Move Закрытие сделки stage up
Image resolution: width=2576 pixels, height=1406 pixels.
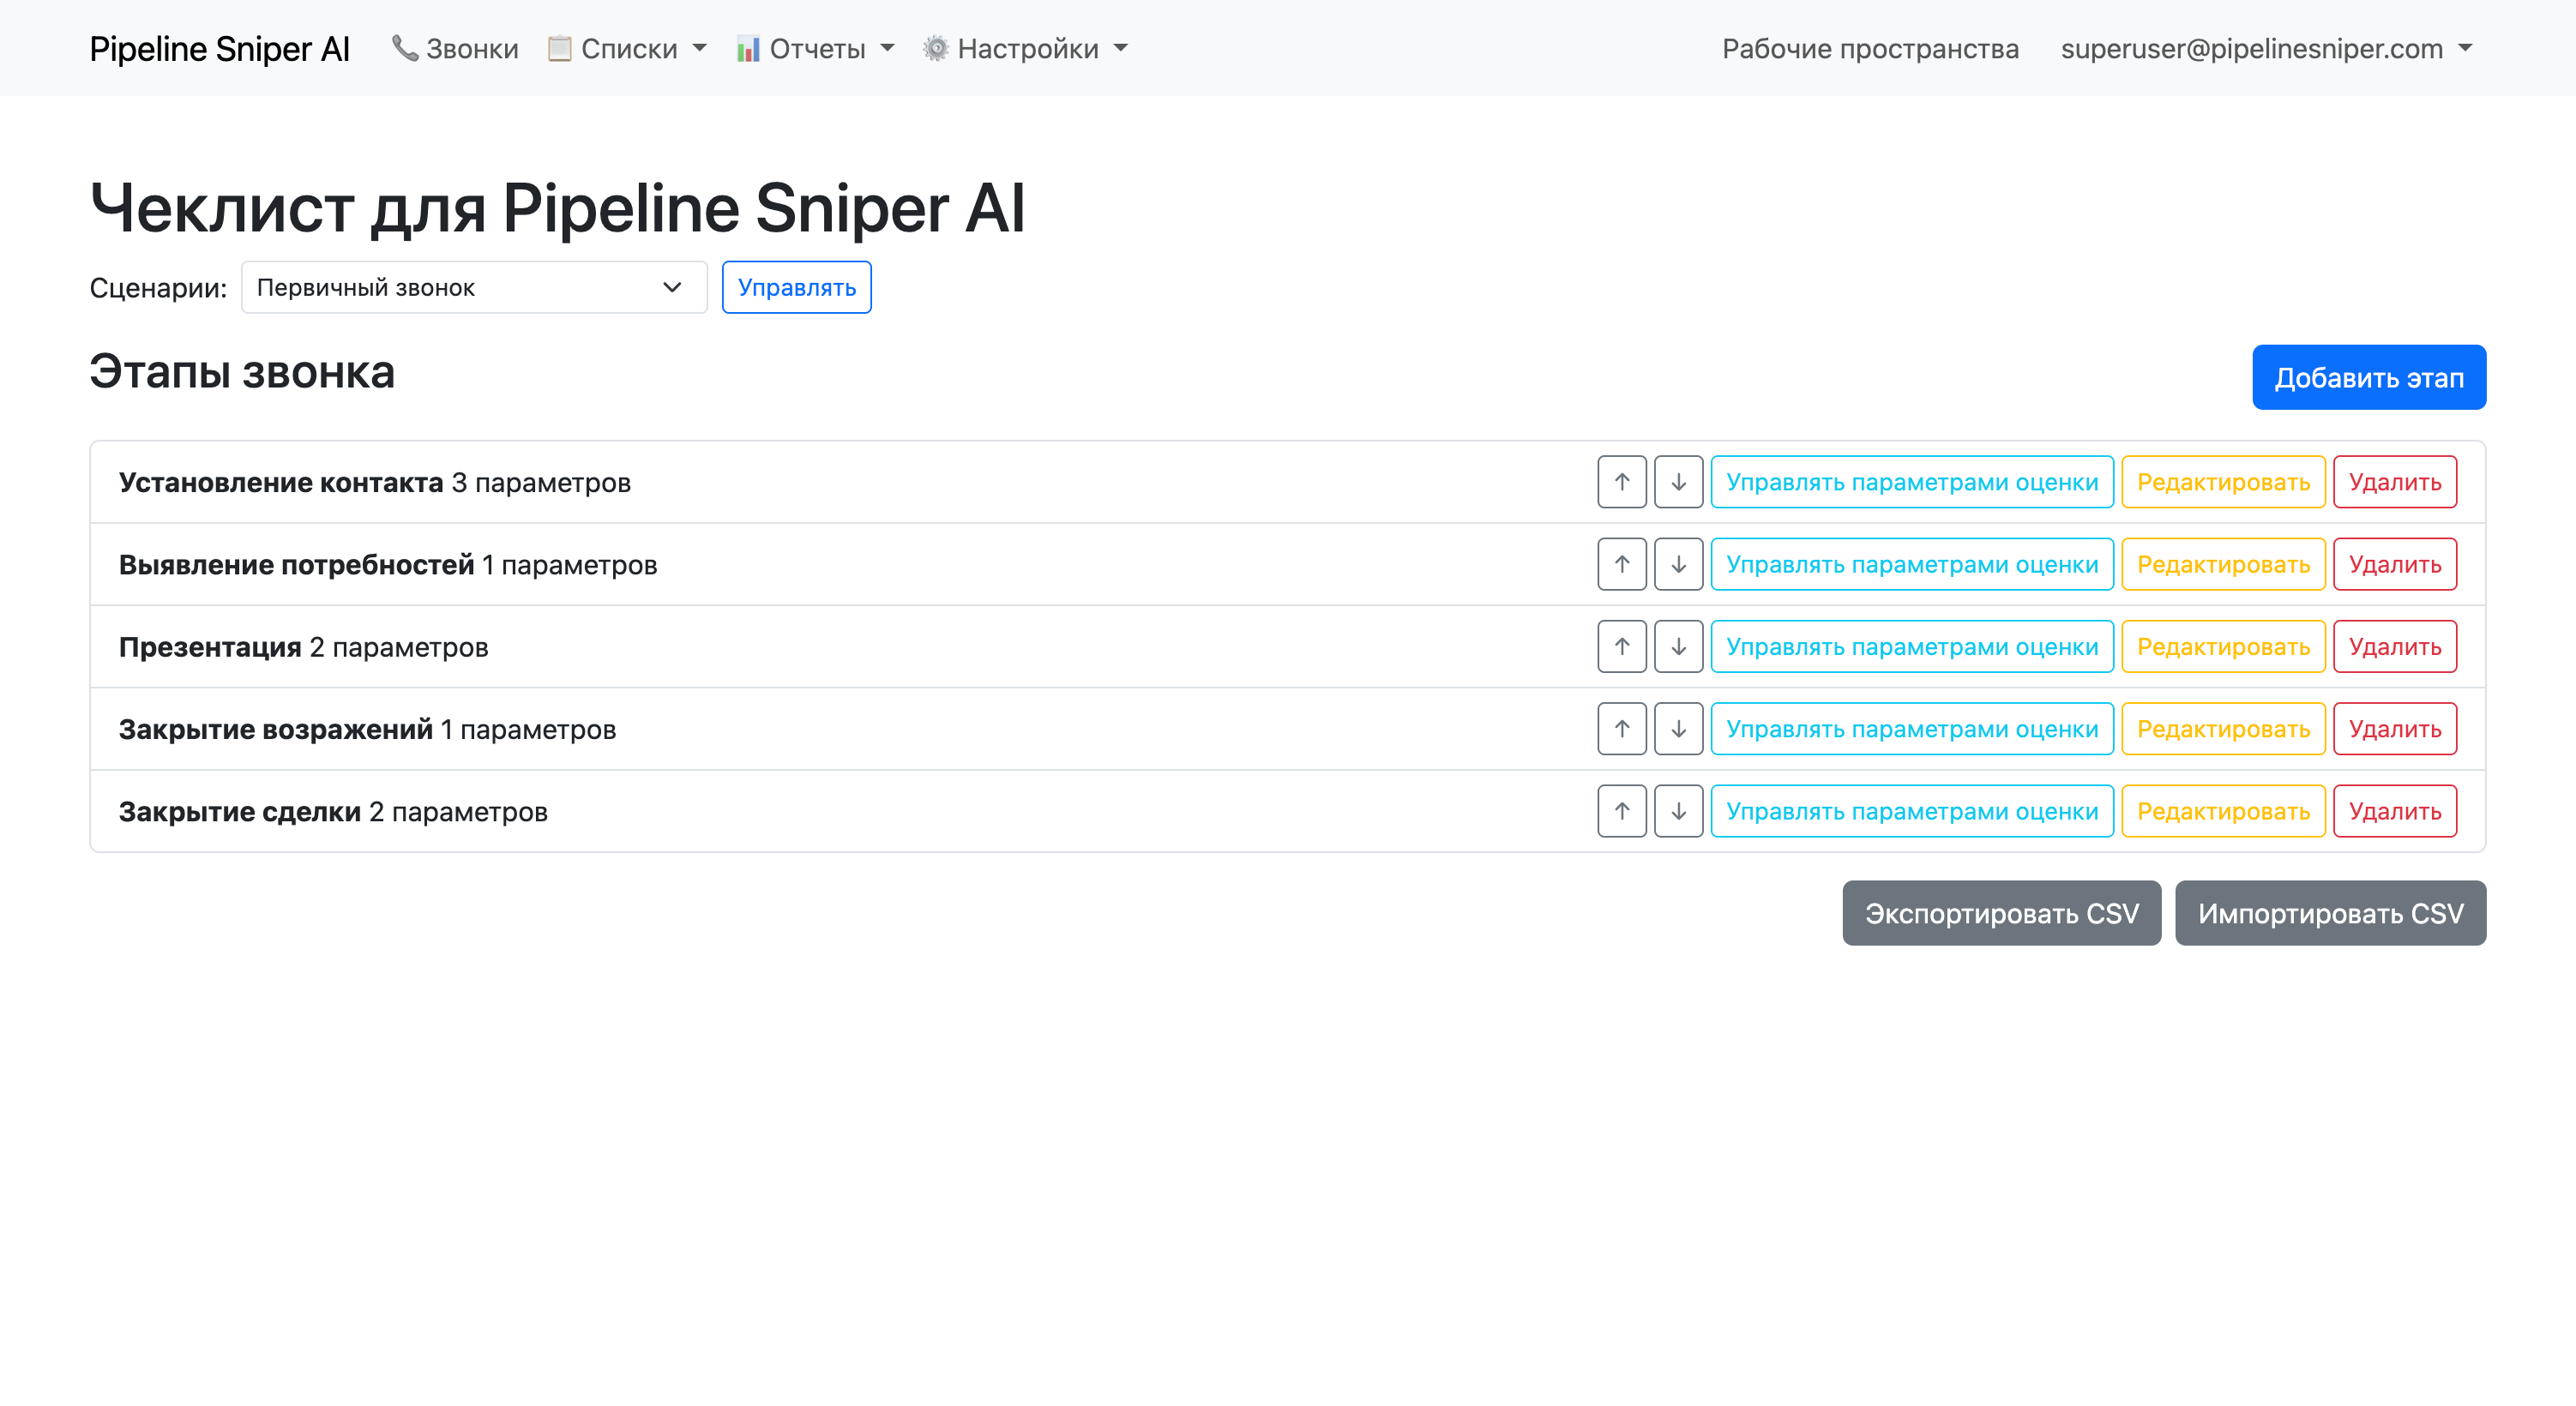[x=1621, y=811]
